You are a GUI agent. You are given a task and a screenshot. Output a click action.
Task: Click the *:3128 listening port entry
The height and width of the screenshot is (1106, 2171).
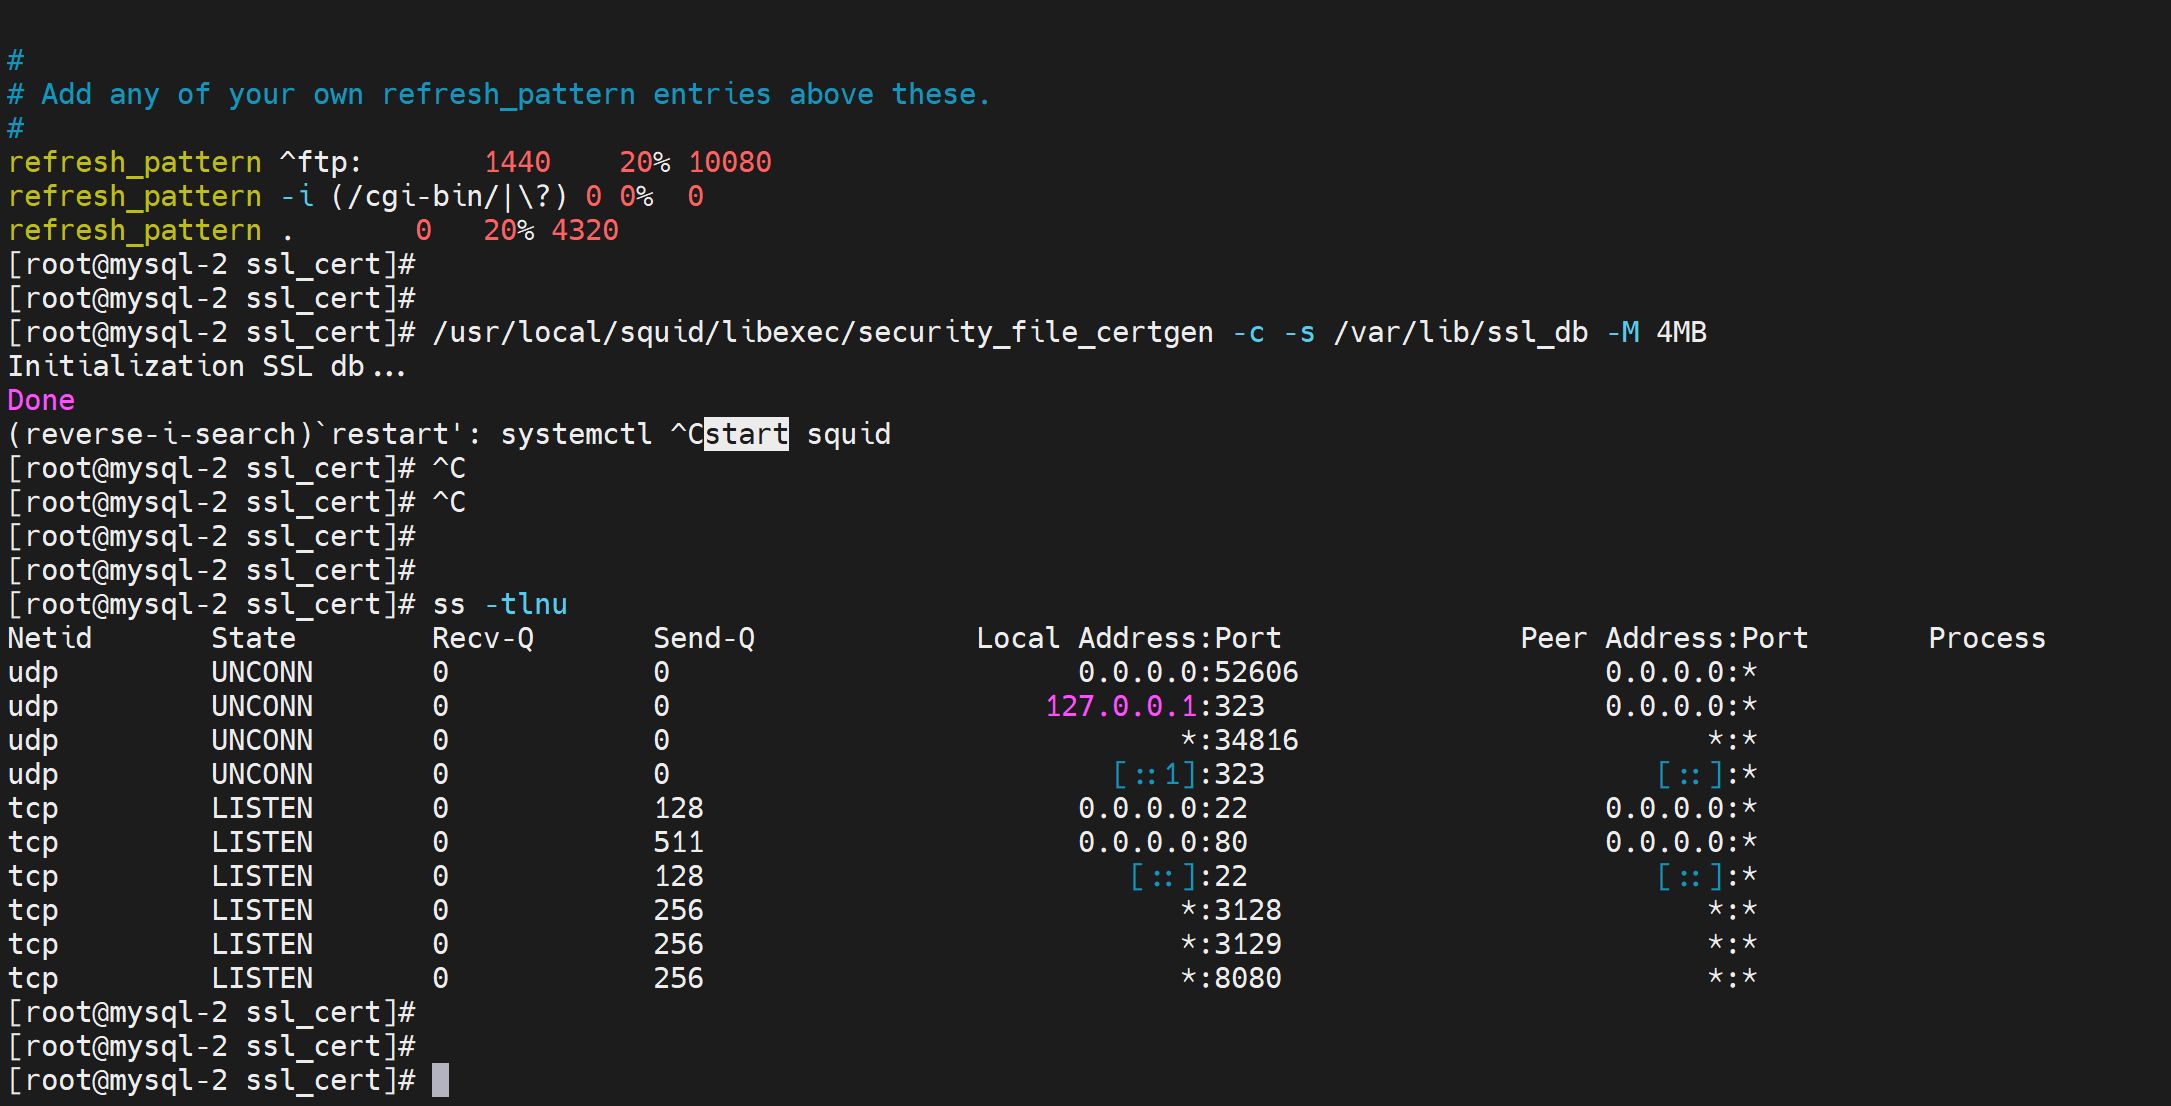click(x=1230, y=910)
